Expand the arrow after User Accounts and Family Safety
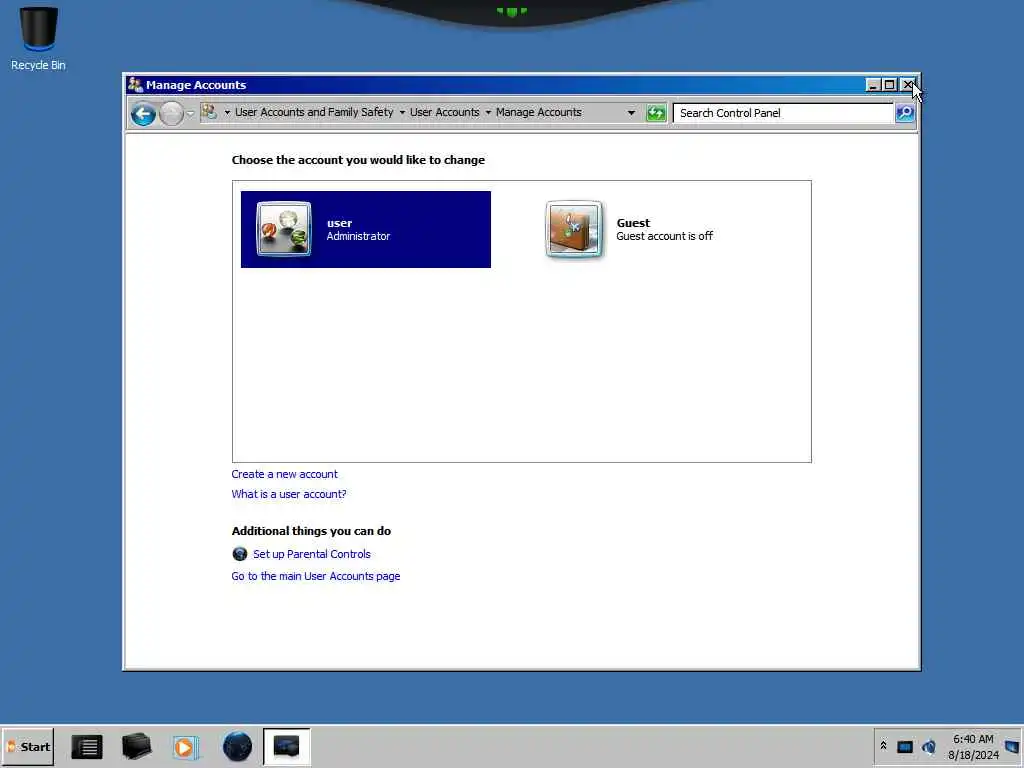This screenshot has width=1024, height=768. (402, 112)
